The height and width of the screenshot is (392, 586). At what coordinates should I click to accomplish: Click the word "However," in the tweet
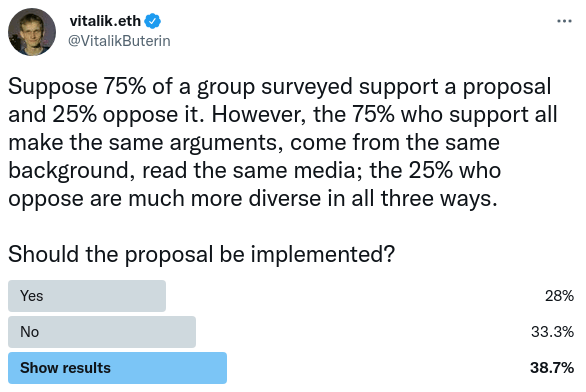point(259,114)
